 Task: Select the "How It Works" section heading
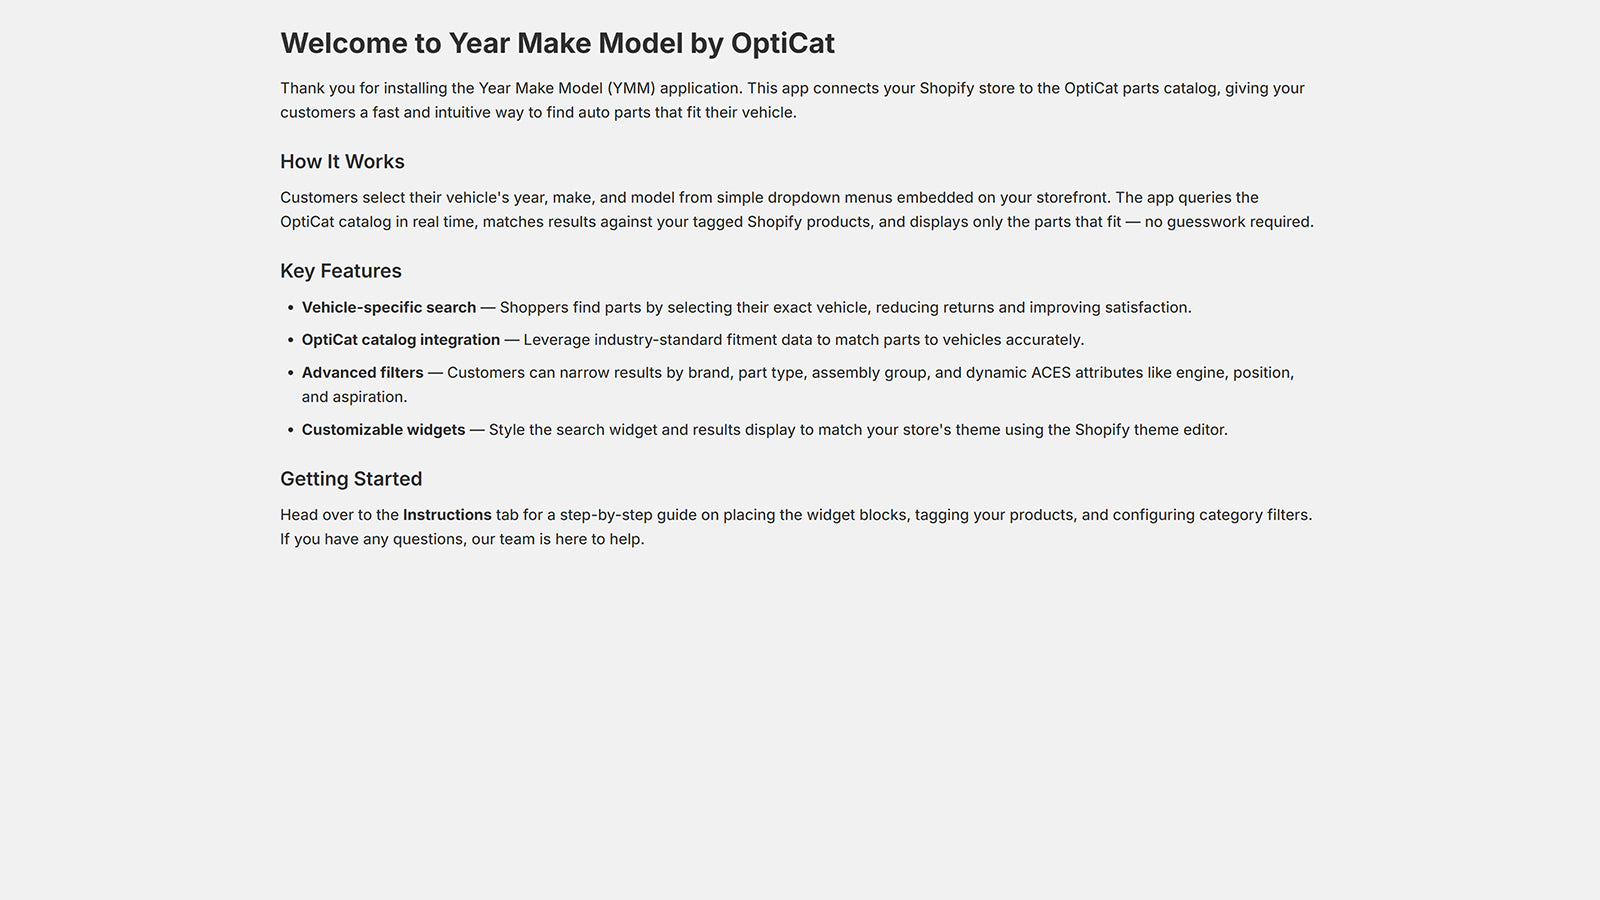click(342, 162)
